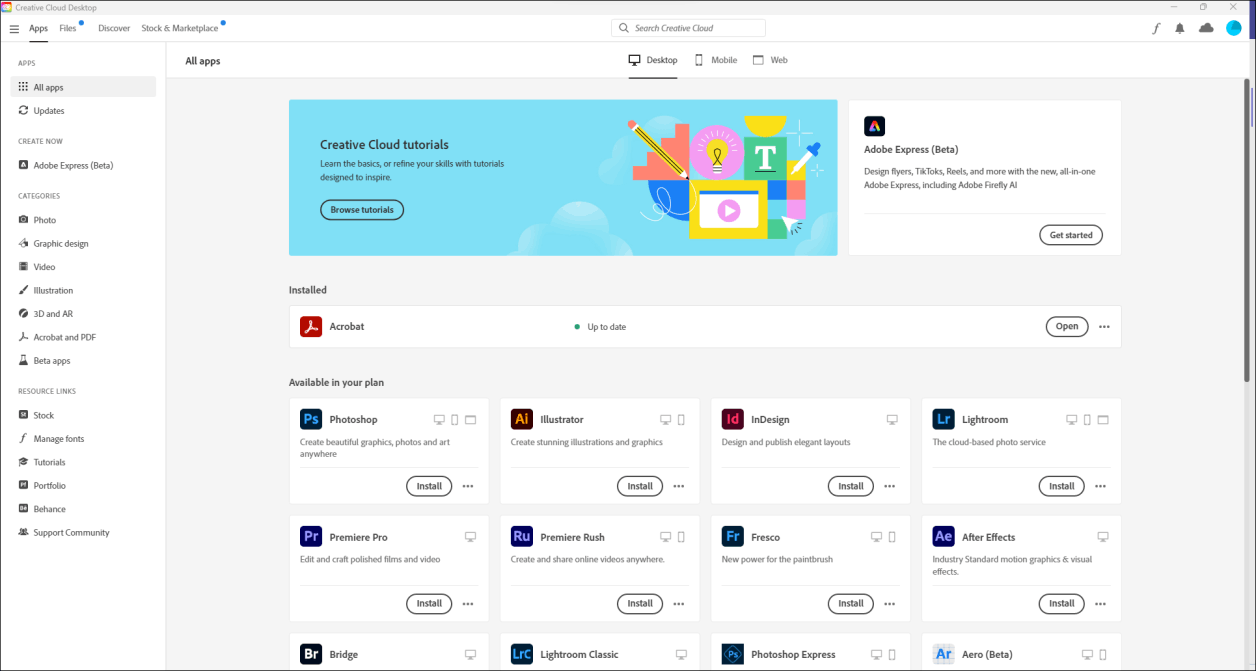This screenshot has width=1256, height=671.
Task: Open more options next to Acrobat's Open button
Action: [1103, 326]
